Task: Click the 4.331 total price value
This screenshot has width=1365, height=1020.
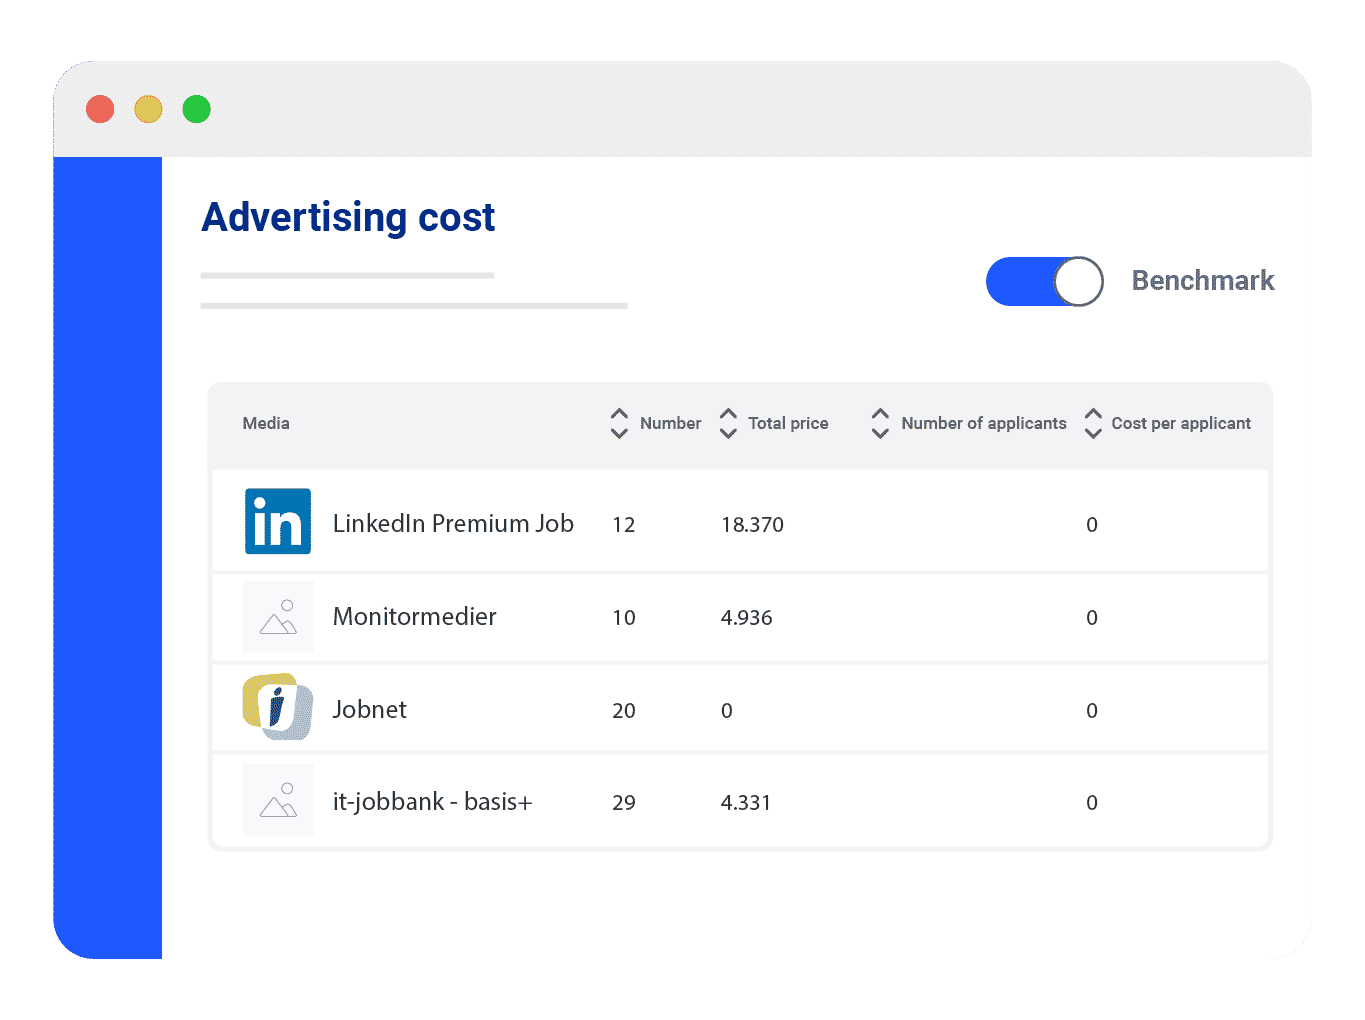Action: [745, 802]
